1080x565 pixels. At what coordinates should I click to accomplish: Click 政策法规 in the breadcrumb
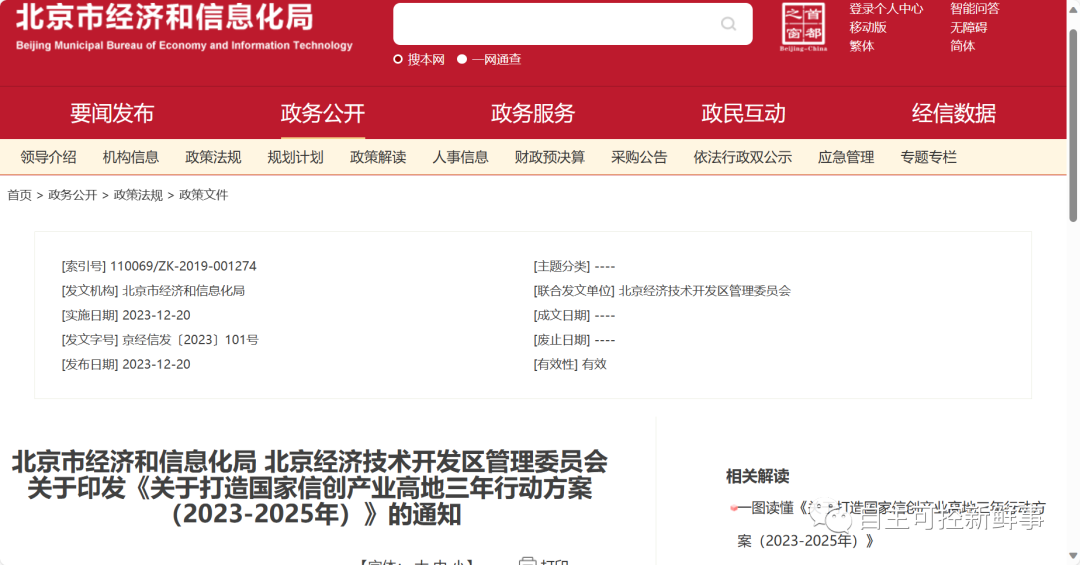pos(138,195)
